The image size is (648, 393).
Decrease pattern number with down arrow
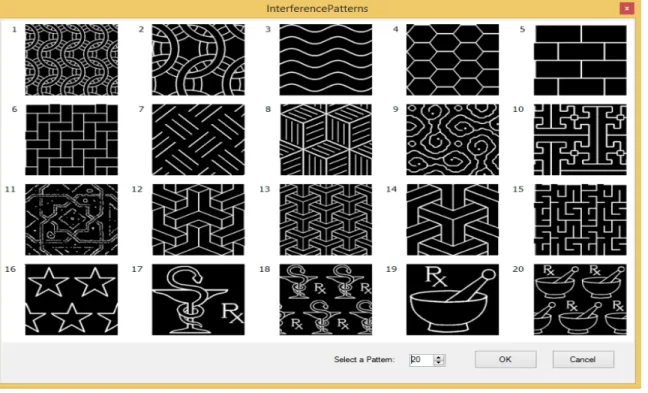coord(439,362)
